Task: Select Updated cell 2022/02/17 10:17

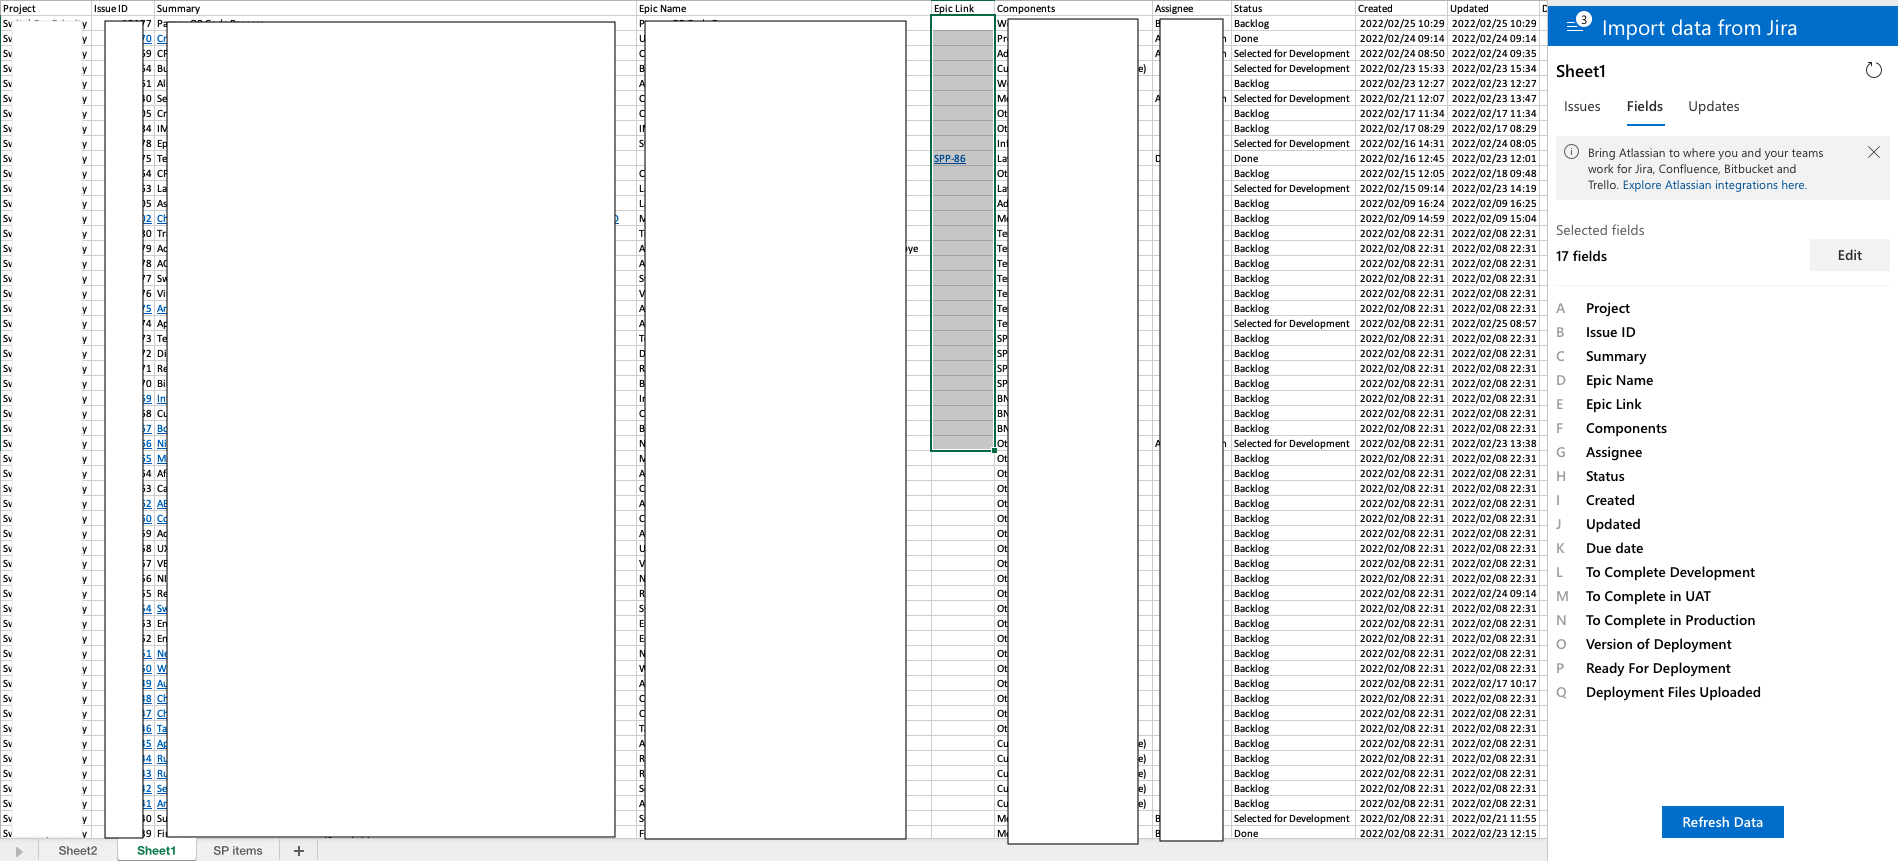Action: click(1494, 683)
